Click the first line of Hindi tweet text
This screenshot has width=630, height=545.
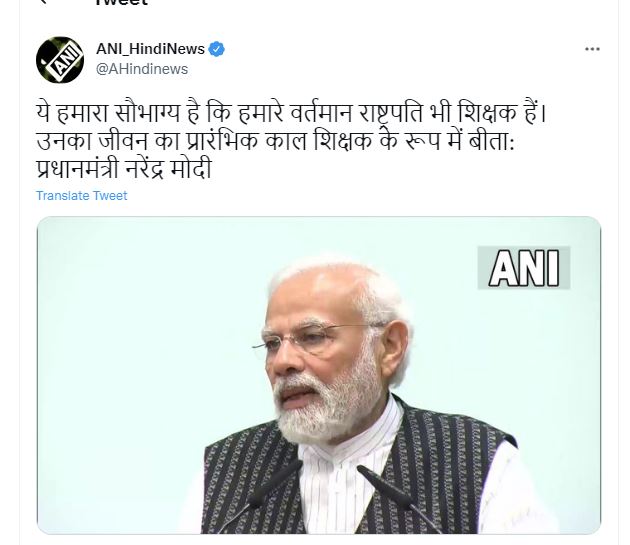click(292, 113)
